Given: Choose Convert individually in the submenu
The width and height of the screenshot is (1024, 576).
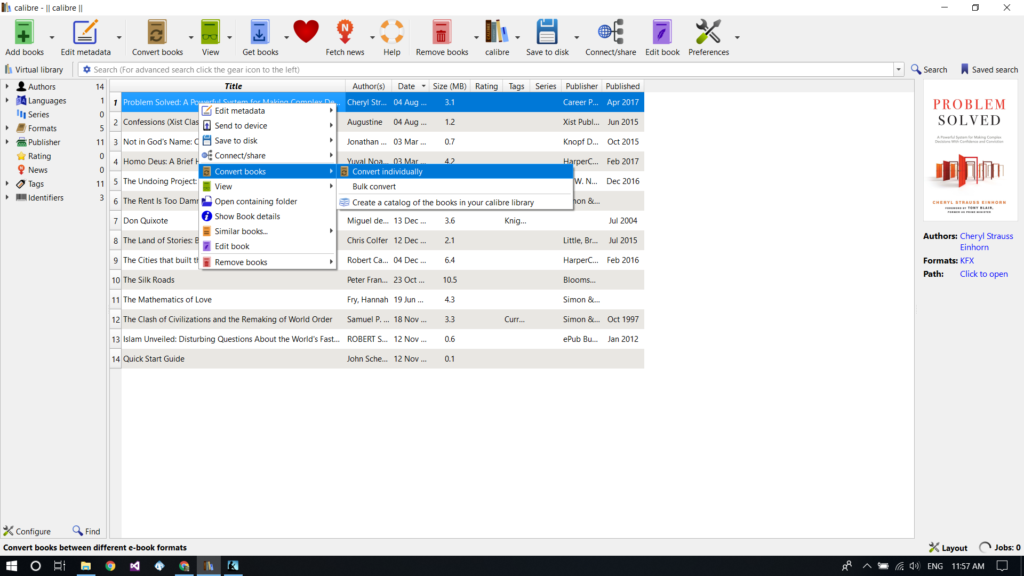Looking at the screenshot, I should pyautogui.click(x=387, y=172).
